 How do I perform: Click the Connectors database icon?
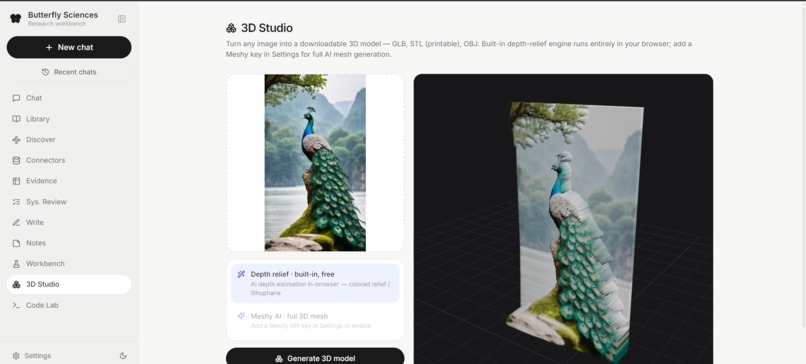click(x=16, y=160)
